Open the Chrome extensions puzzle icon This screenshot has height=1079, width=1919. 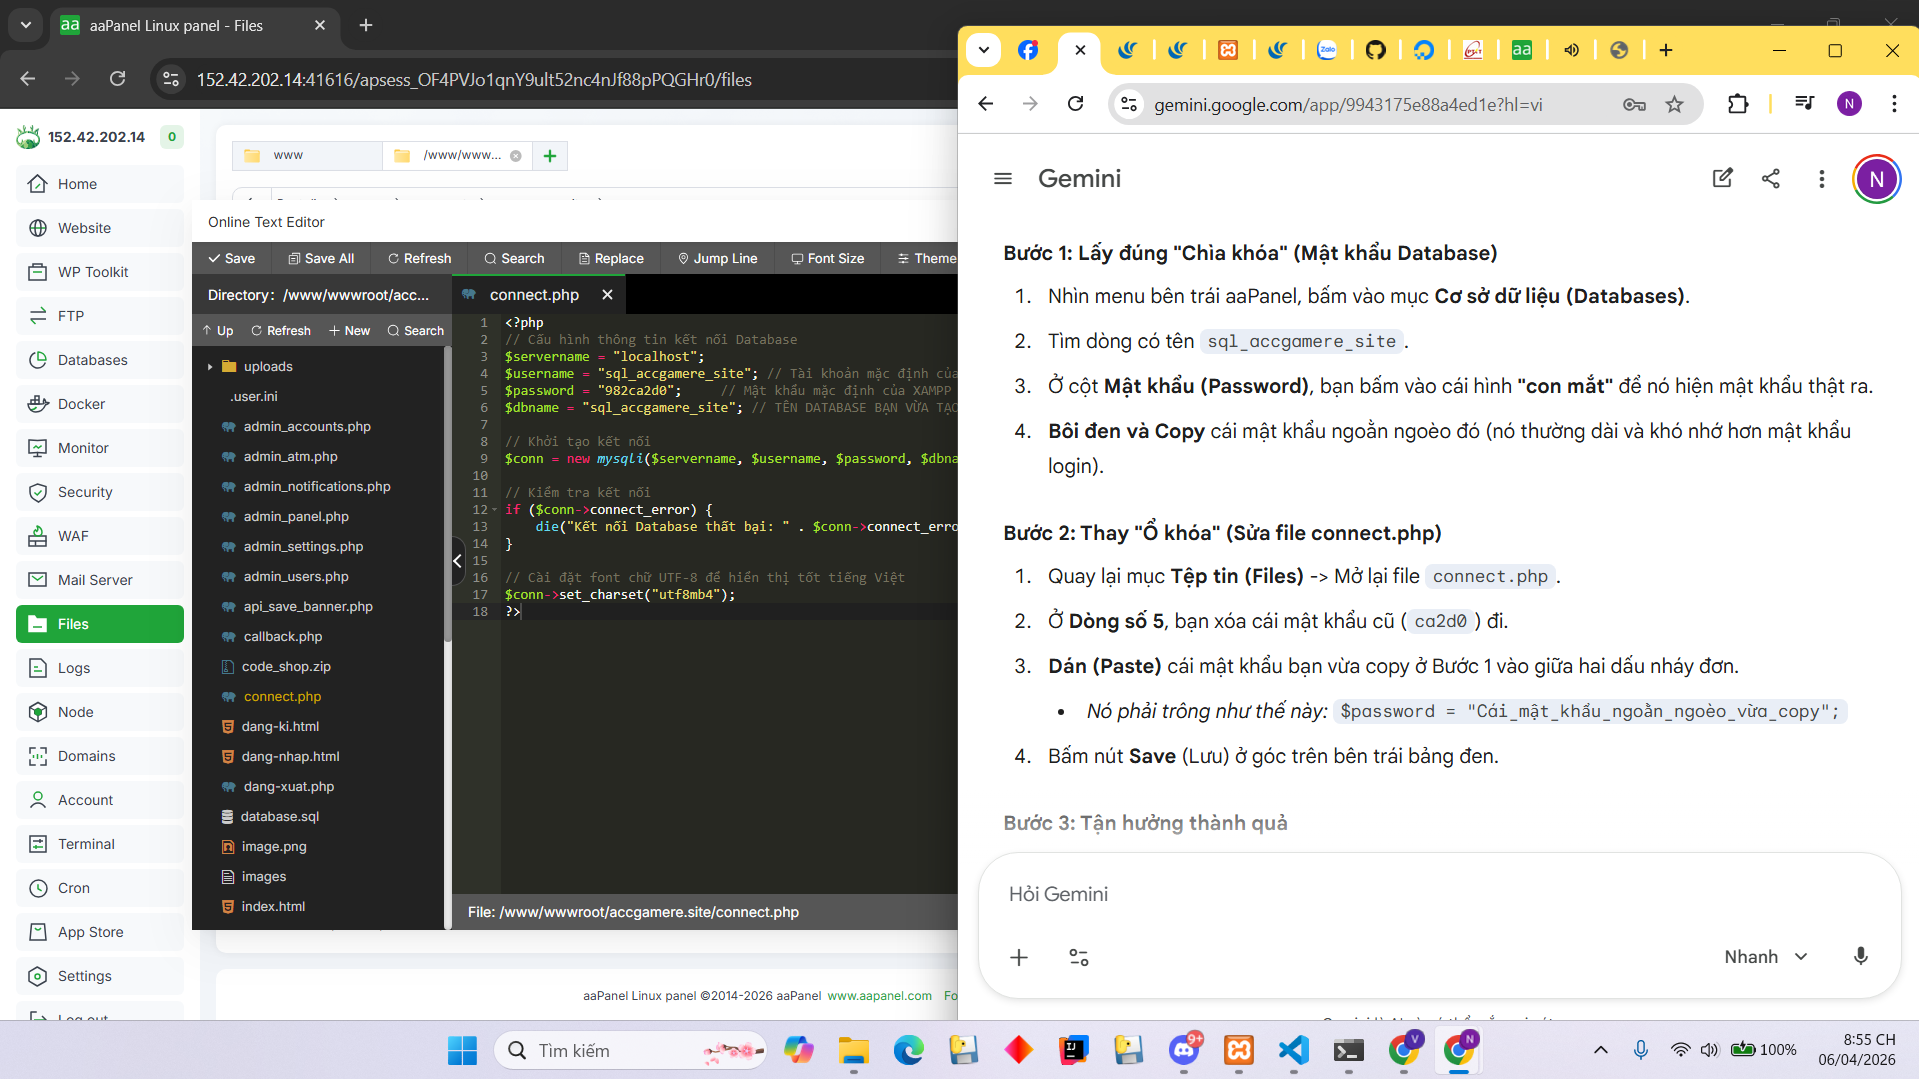pos(1737,104)
